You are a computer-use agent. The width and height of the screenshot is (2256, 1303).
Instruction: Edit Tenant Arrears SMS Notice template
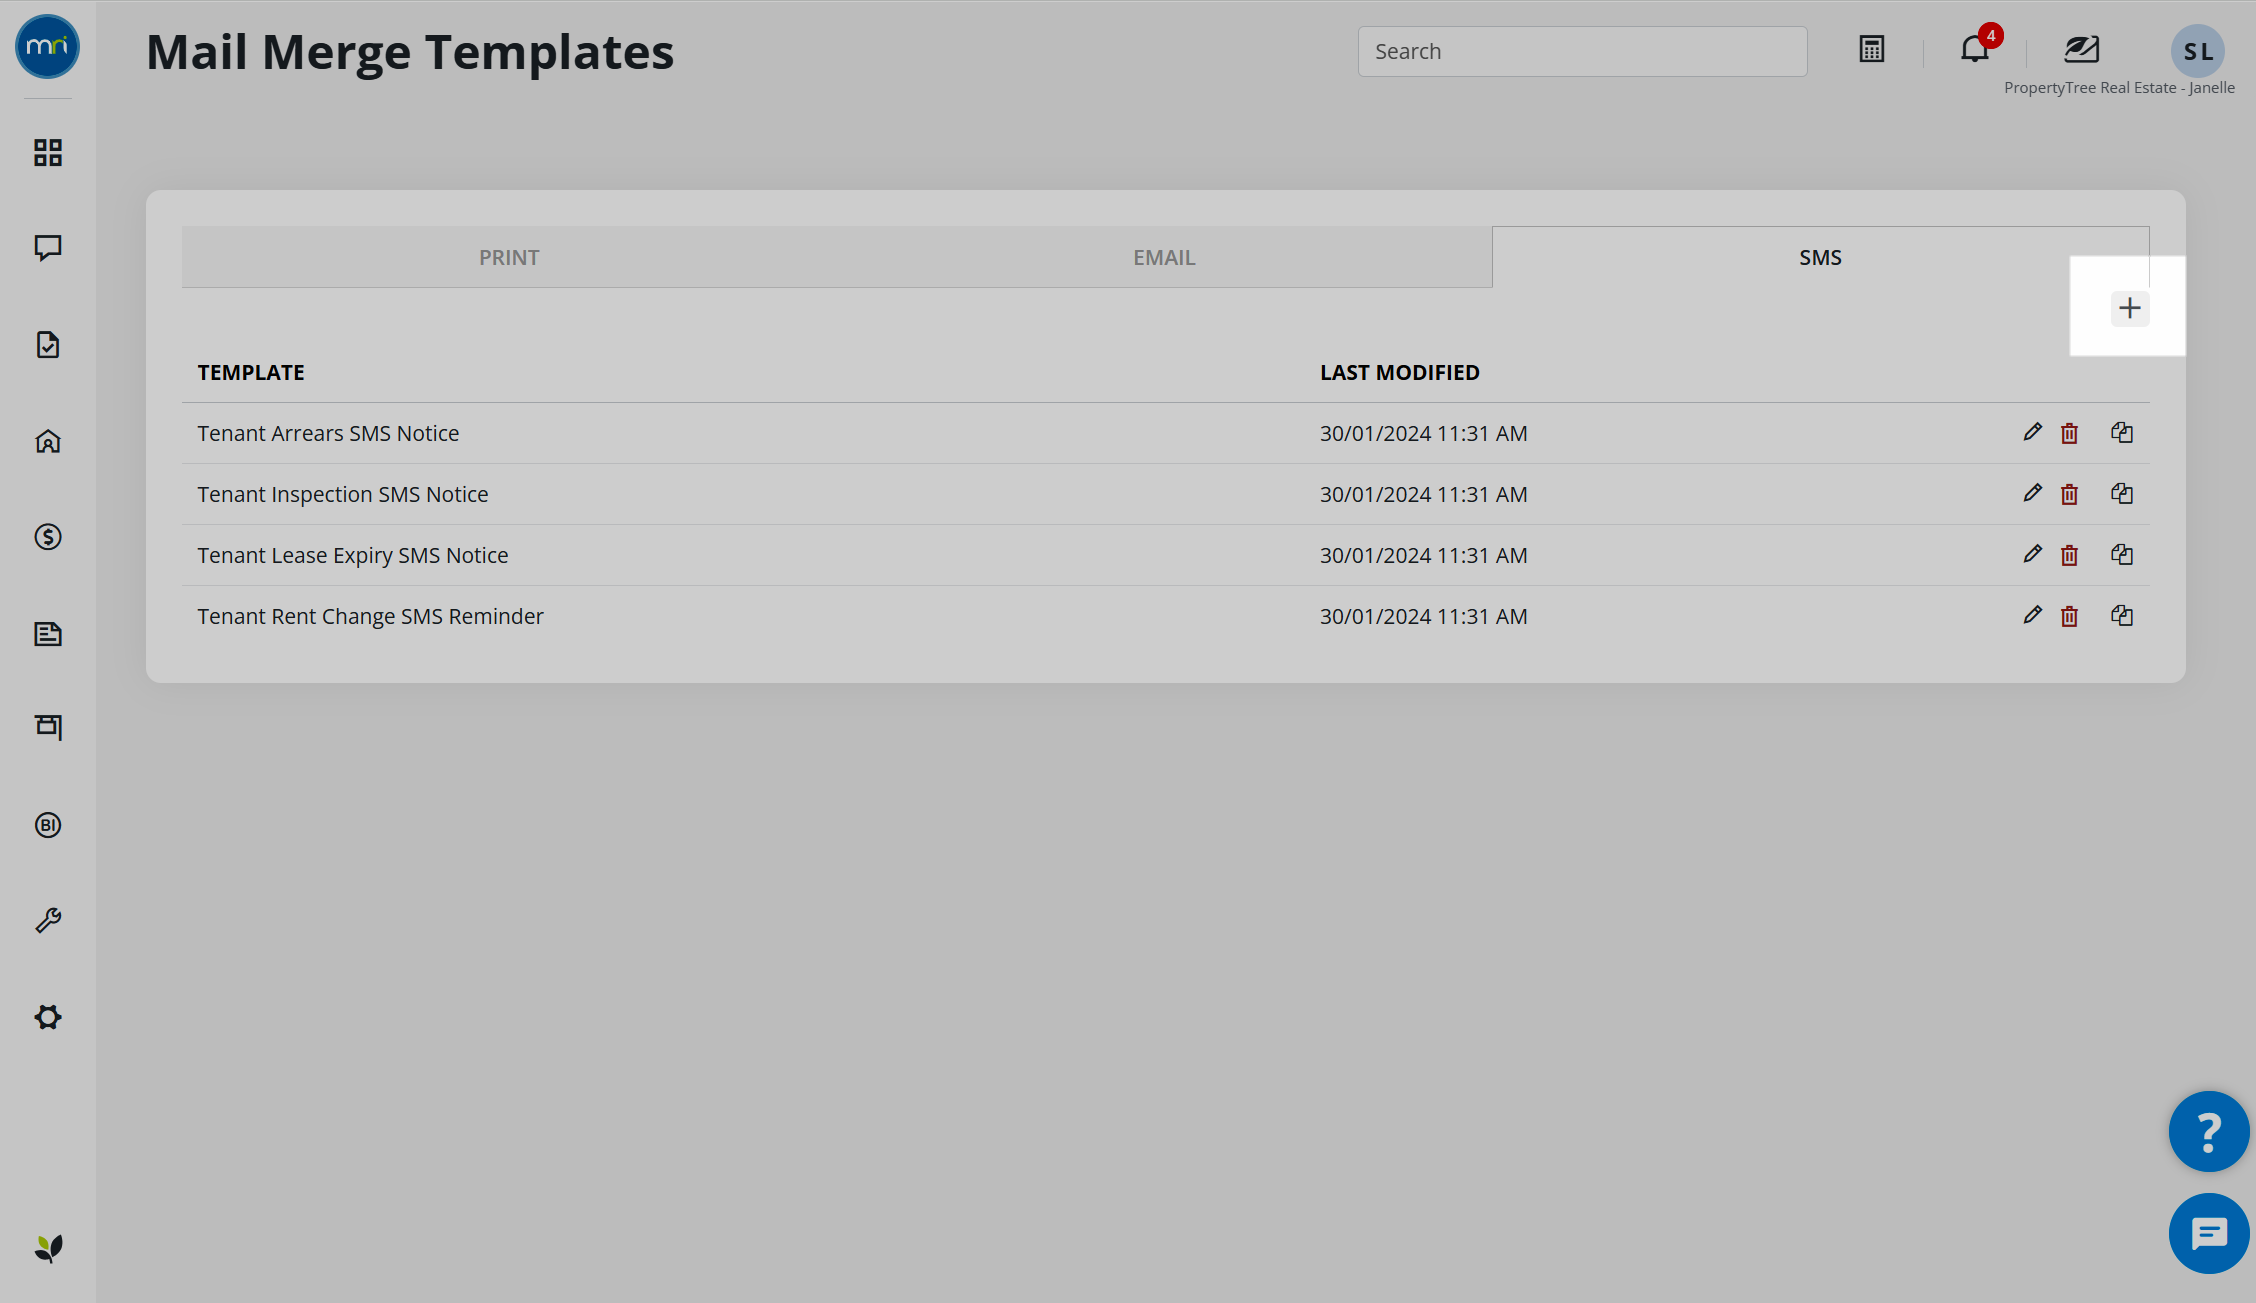point(2032,432)
